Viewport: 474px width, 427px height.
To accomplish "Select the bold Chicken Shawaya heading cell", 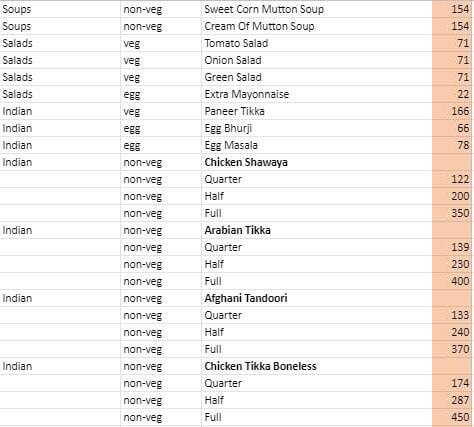I will (317, 162).
